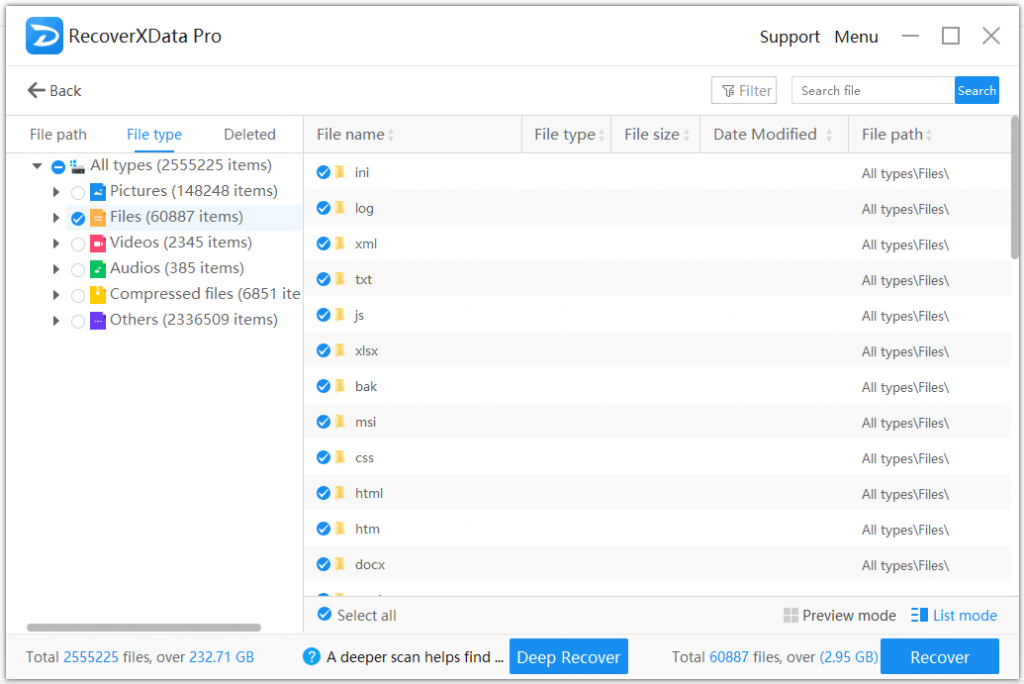Switch to Preview mode
Image resolution: width=1024 pixels, height=684 pixels.
(x=840, y=615)
